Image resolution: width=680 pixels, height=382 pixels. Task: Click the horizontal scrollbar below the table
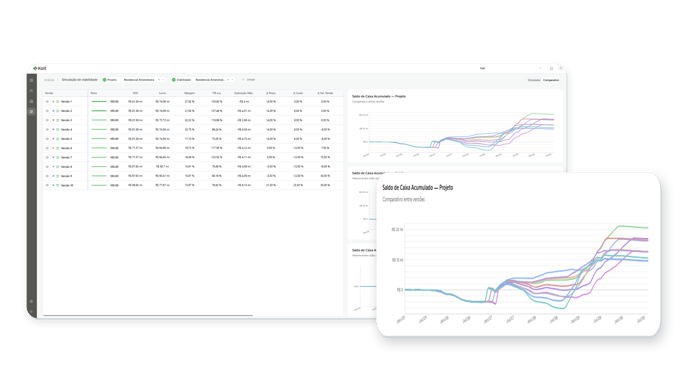147,315
